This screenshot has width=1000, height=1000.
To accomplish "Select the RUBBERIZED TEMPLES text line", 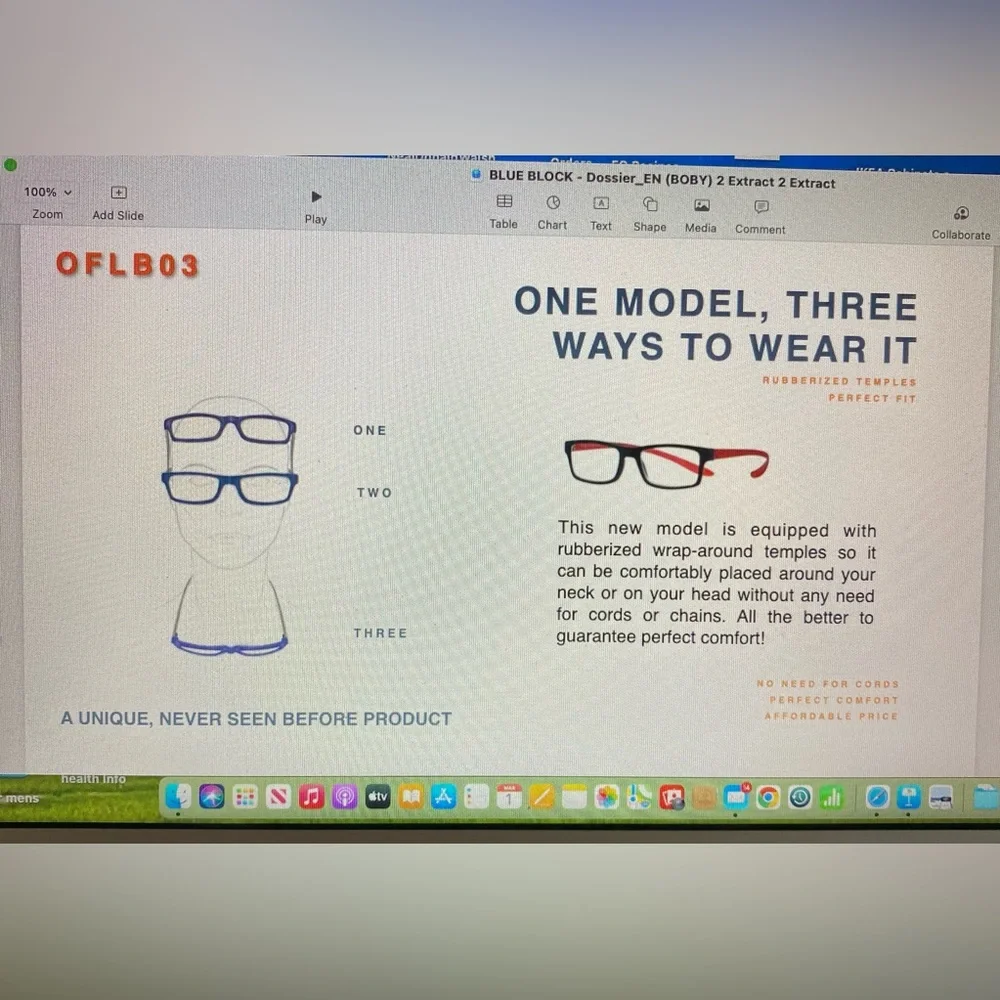I will [x=839, y=381].
